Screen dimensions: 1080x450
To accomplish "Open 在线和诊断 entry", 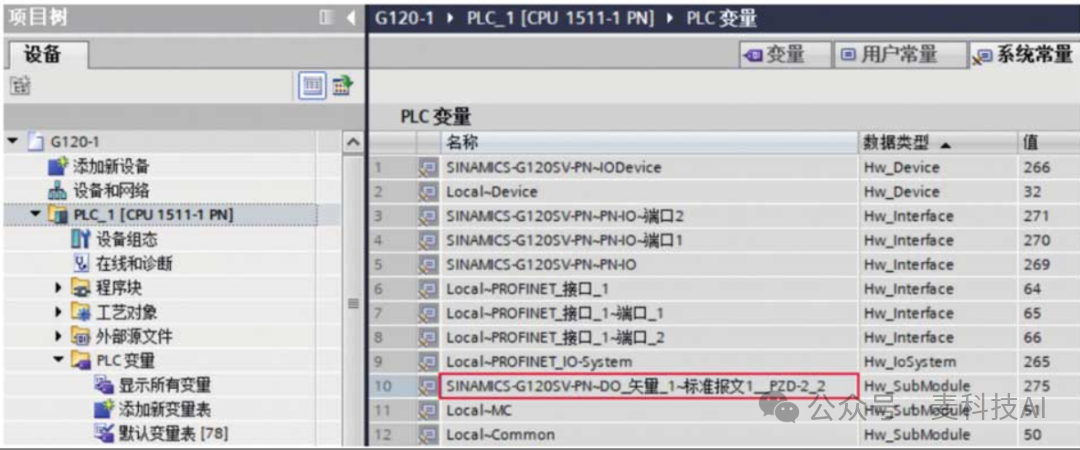I will tap(134, 264).
